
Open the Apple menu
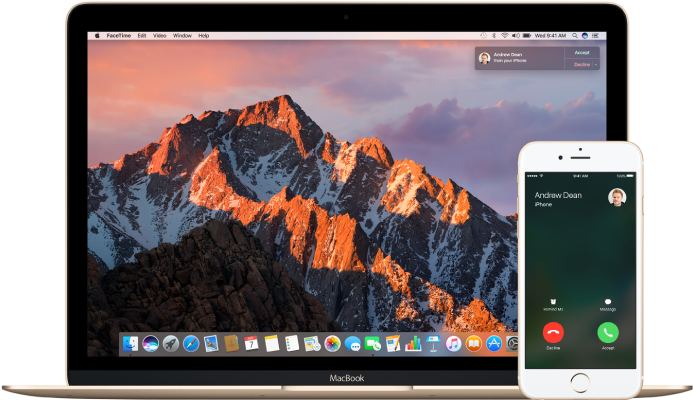97,36
